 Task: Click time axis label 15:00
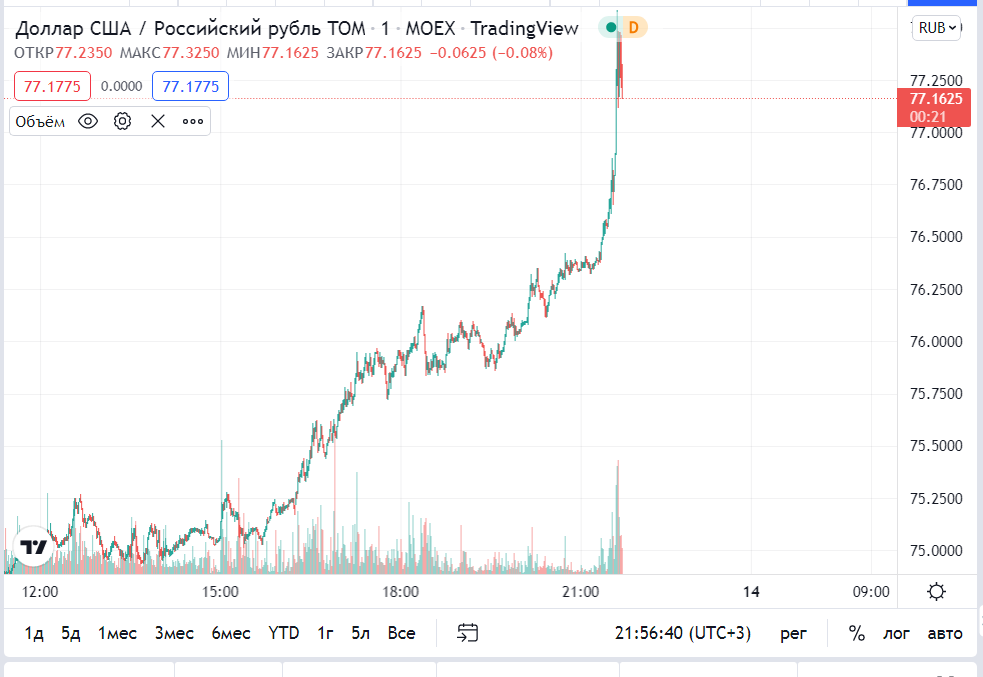tap(220, 592)
